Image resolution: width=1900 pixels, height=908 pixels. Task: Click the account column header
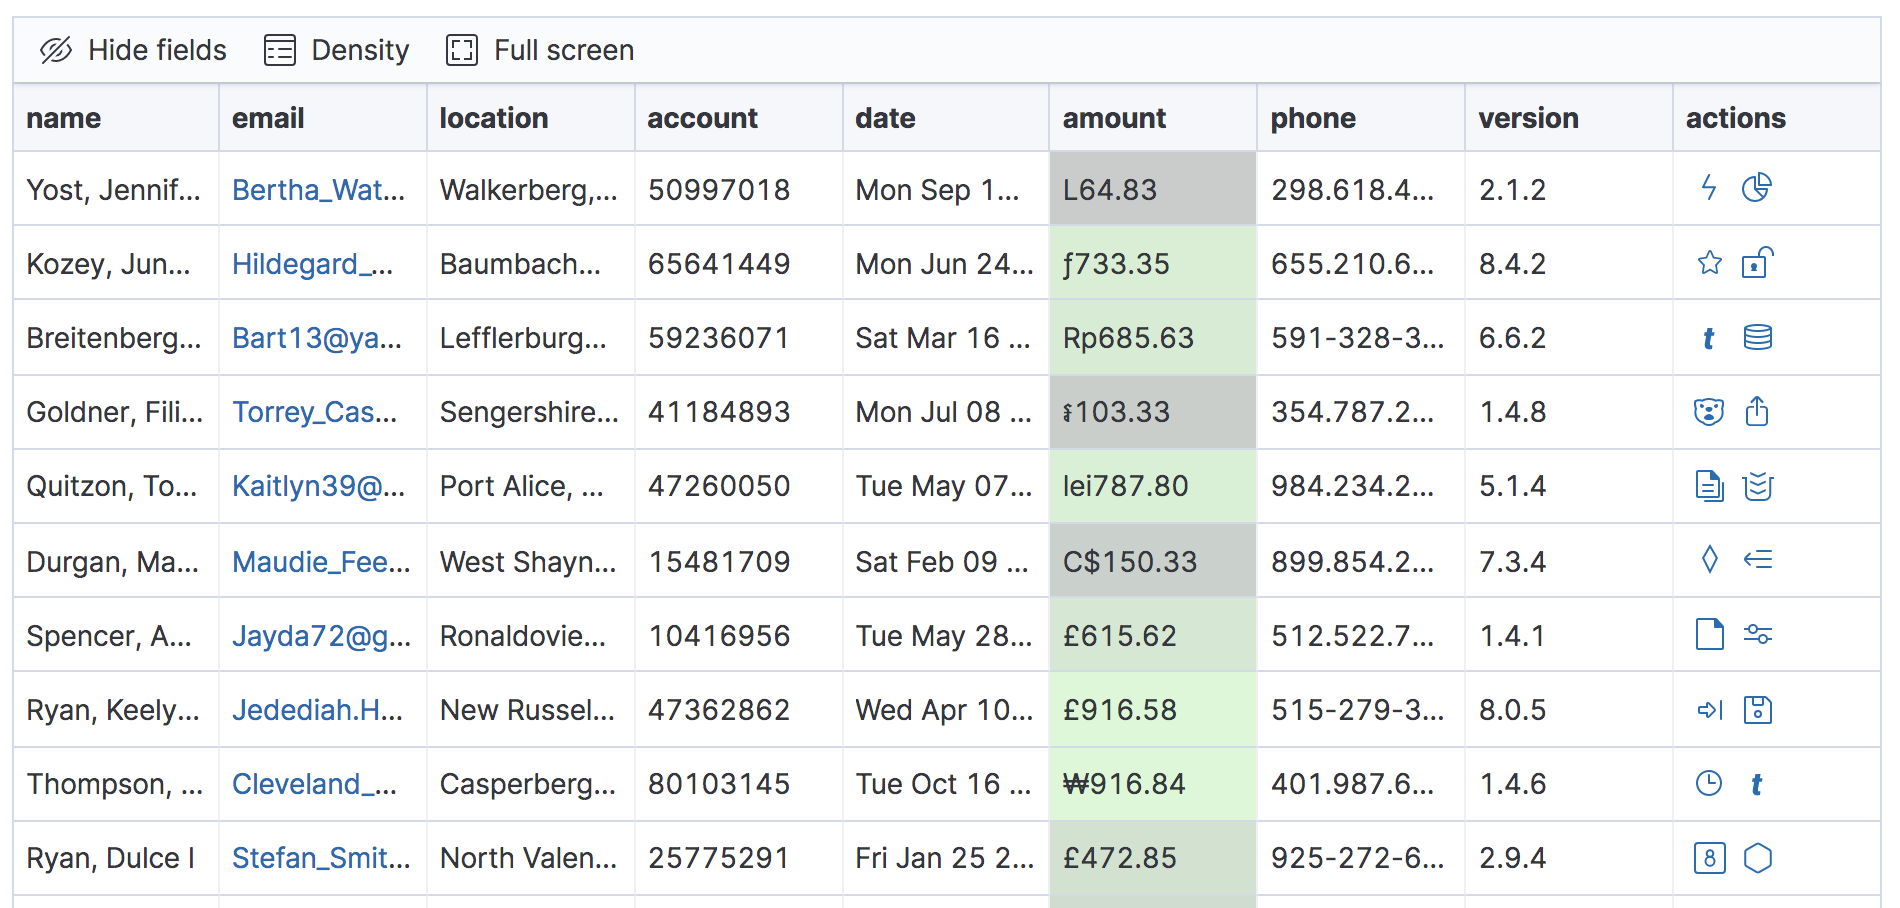(x=739, y=118)
